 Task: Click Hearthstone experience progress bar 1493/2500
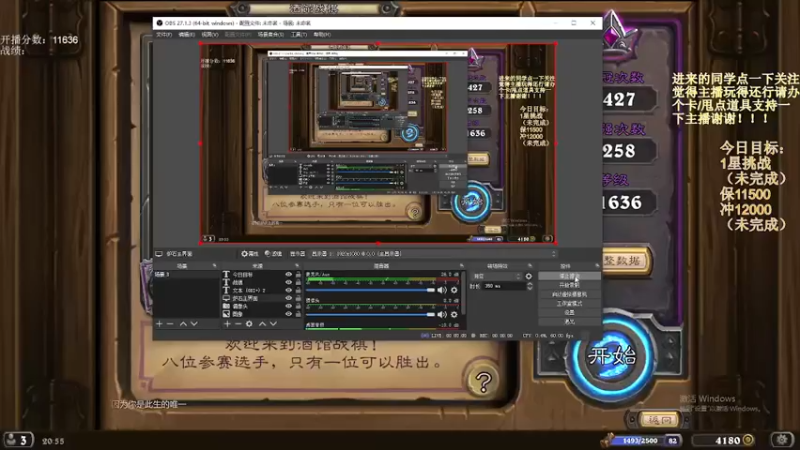point(640,440)
